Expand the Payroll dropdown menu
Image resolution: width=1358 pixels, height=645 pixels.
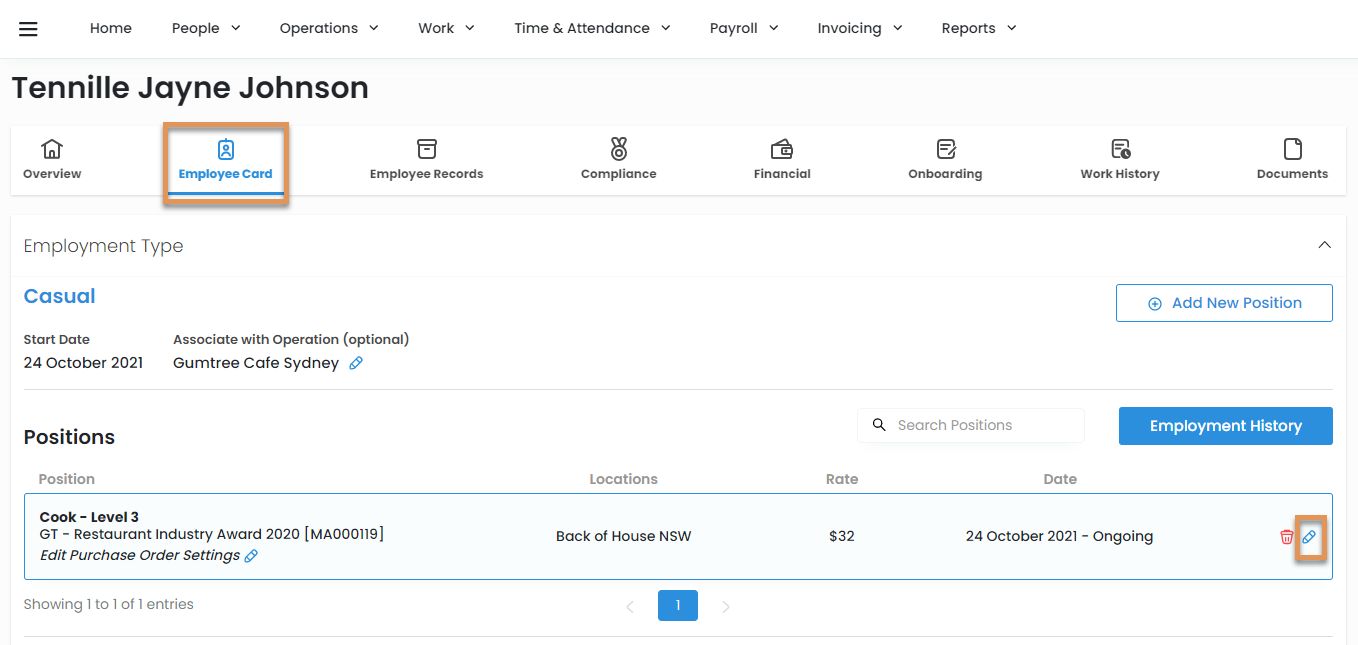tap(744, 28)
